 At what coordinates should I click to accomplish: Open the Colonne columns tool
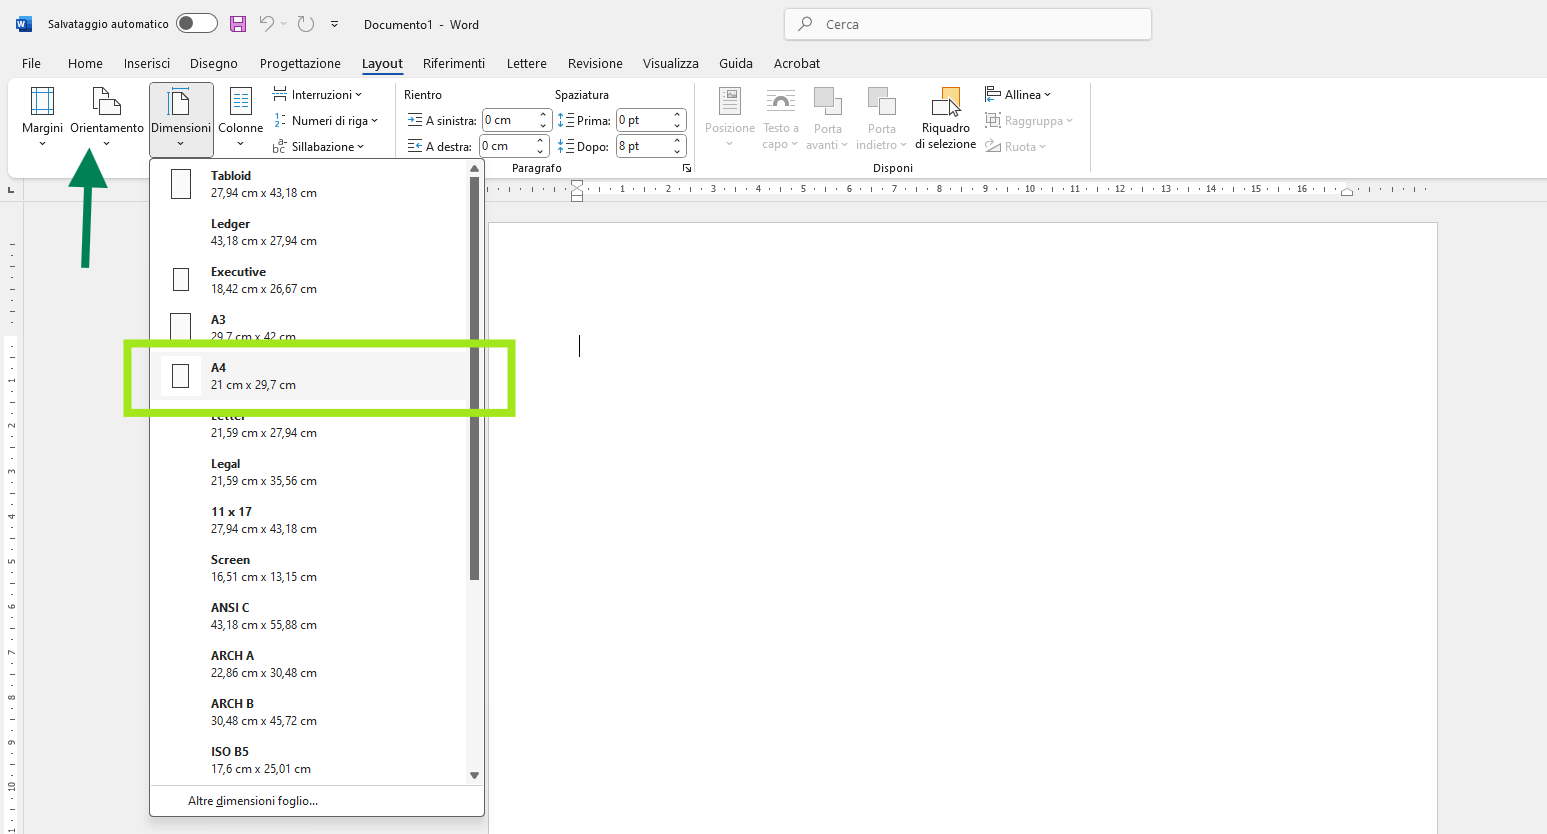[240, 103]
